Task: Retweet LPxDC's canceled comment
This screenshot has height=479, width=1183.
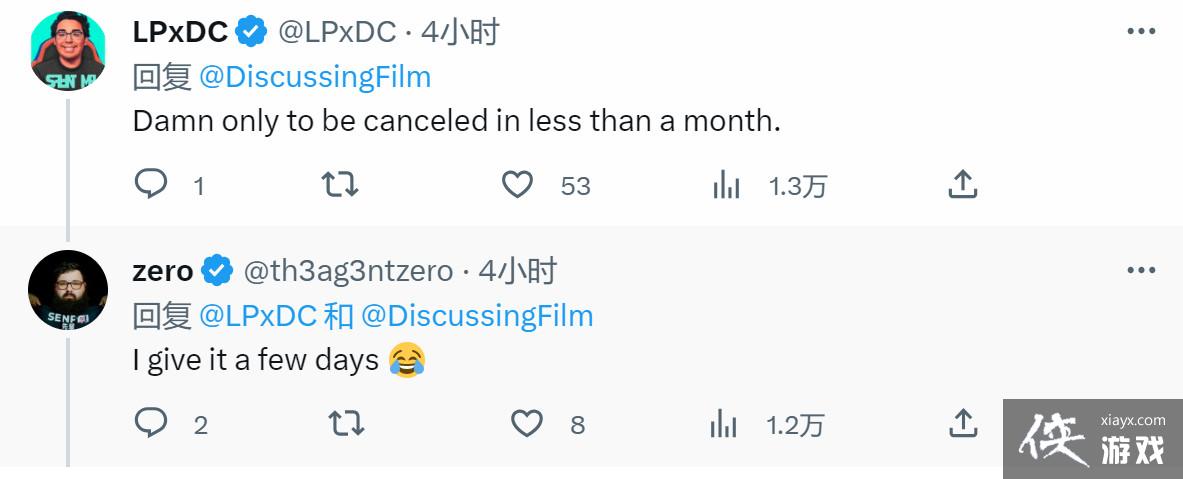Action: (340, 184)
